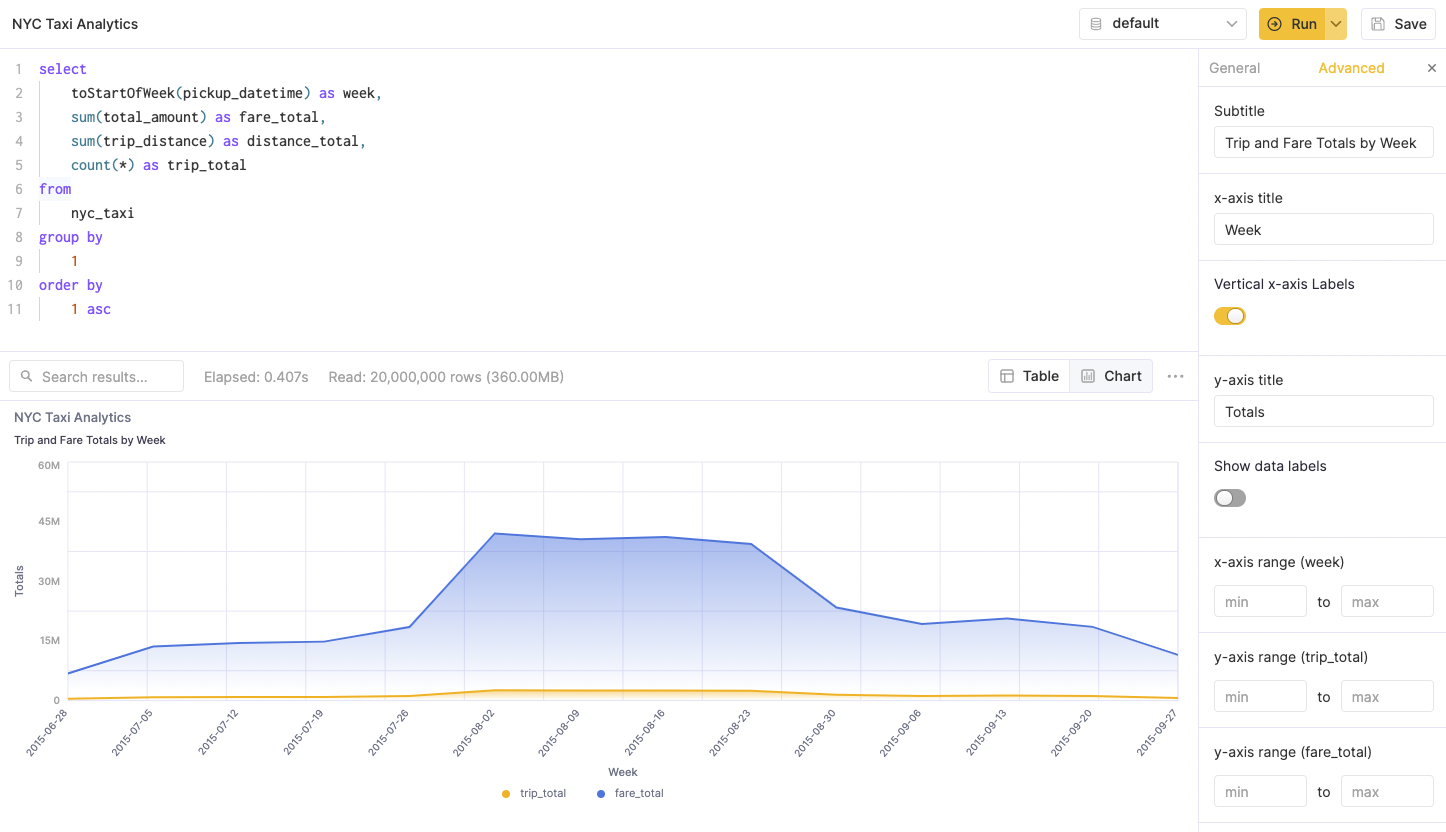The image size is (1446, 832).
Task: Toggle fare_total blue legend swatch
Action: pyautogui.click(x=600, y=793)
